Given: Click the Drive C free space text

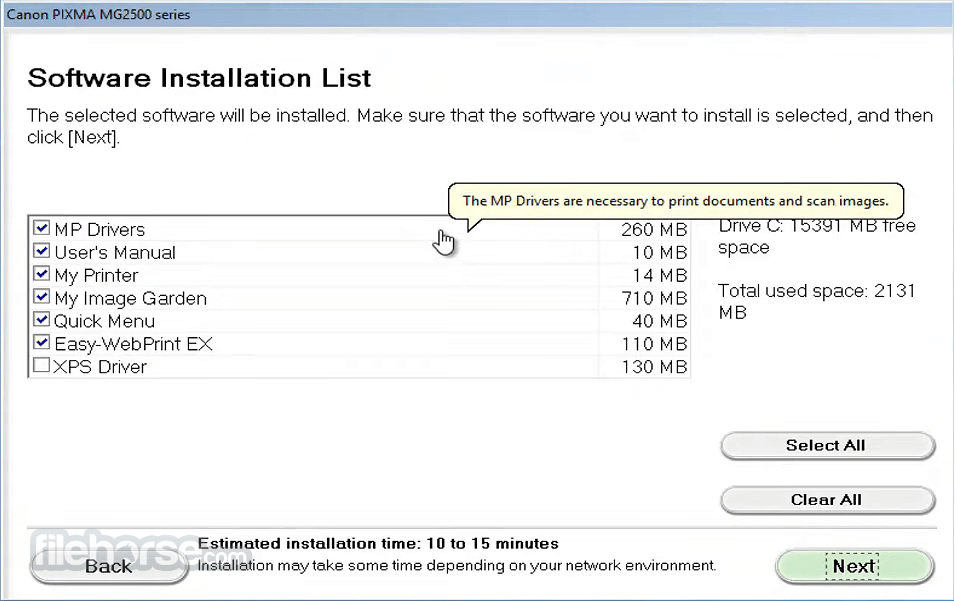Looking at the screenshot, I should pyautogui.click(x=817, y=237).
